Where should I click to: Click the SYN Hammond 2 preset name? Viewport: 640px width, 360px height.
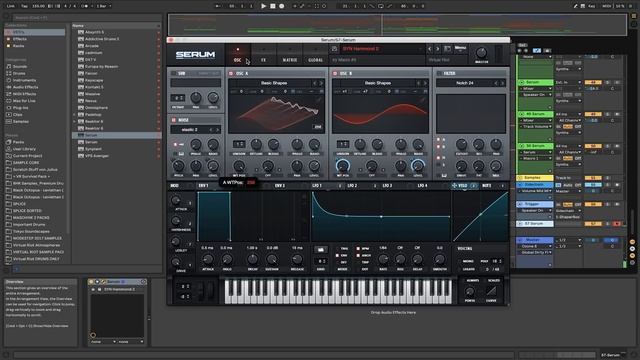click(361, 49)
